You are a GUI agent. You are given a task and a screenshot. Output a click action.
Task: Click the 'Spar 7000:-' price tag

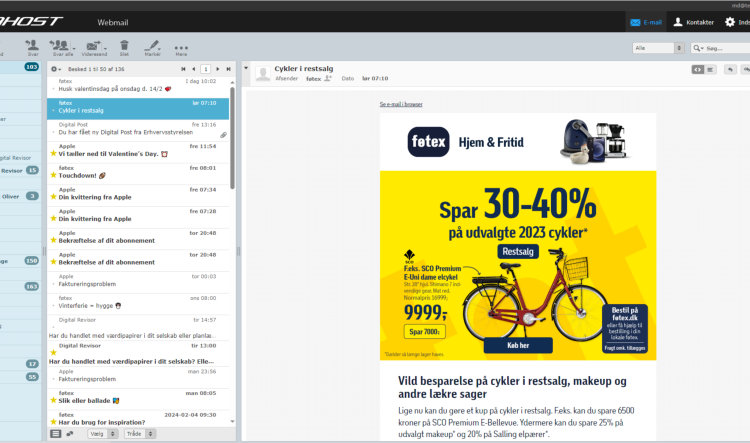[424, 332]
